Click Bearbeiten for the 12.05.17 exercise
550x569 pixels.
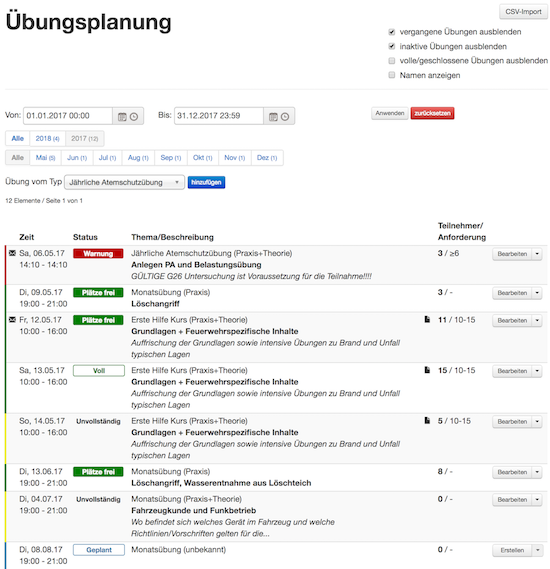512,320
